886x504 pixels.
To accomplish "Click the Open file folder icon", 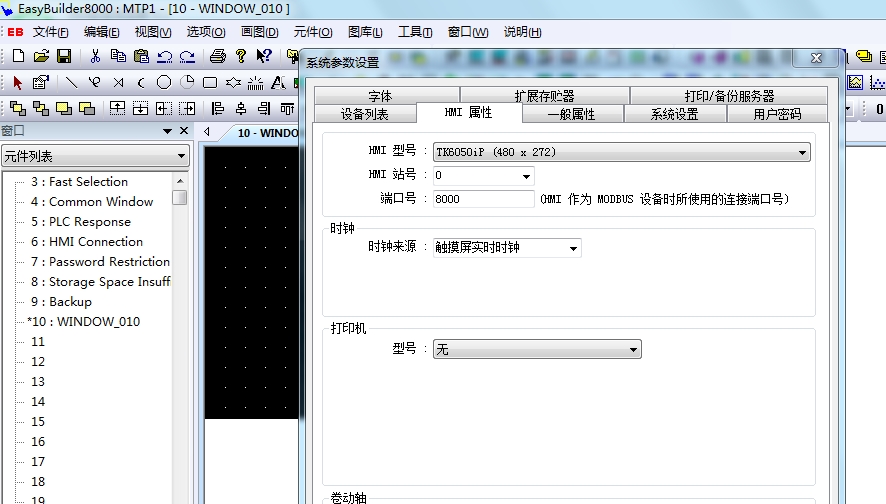I will tap(41, 56).
